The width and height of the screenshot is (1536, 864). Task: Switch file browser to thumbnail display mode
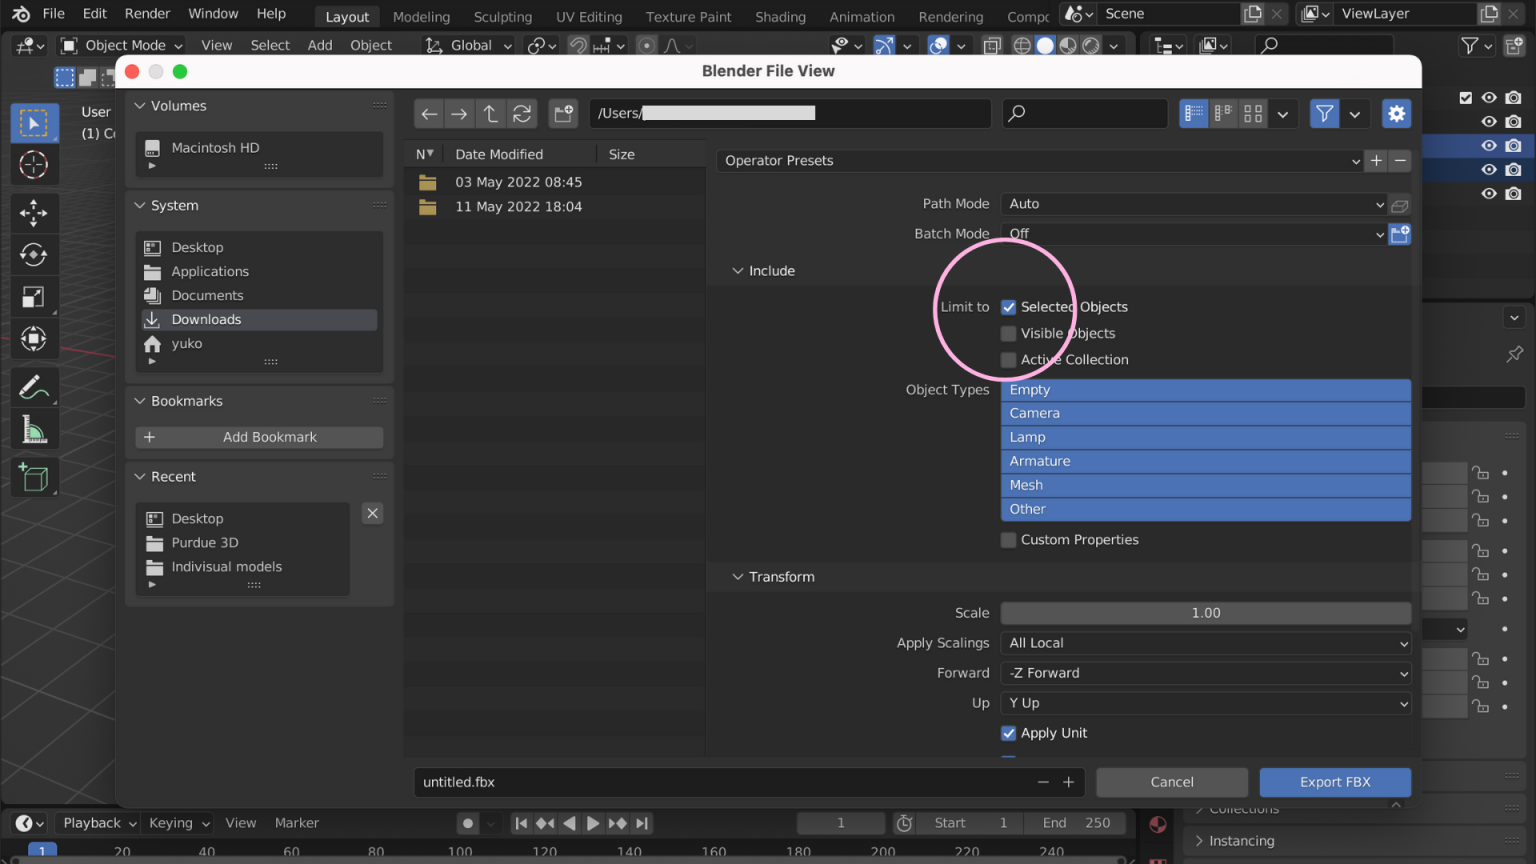[1253, 113]
